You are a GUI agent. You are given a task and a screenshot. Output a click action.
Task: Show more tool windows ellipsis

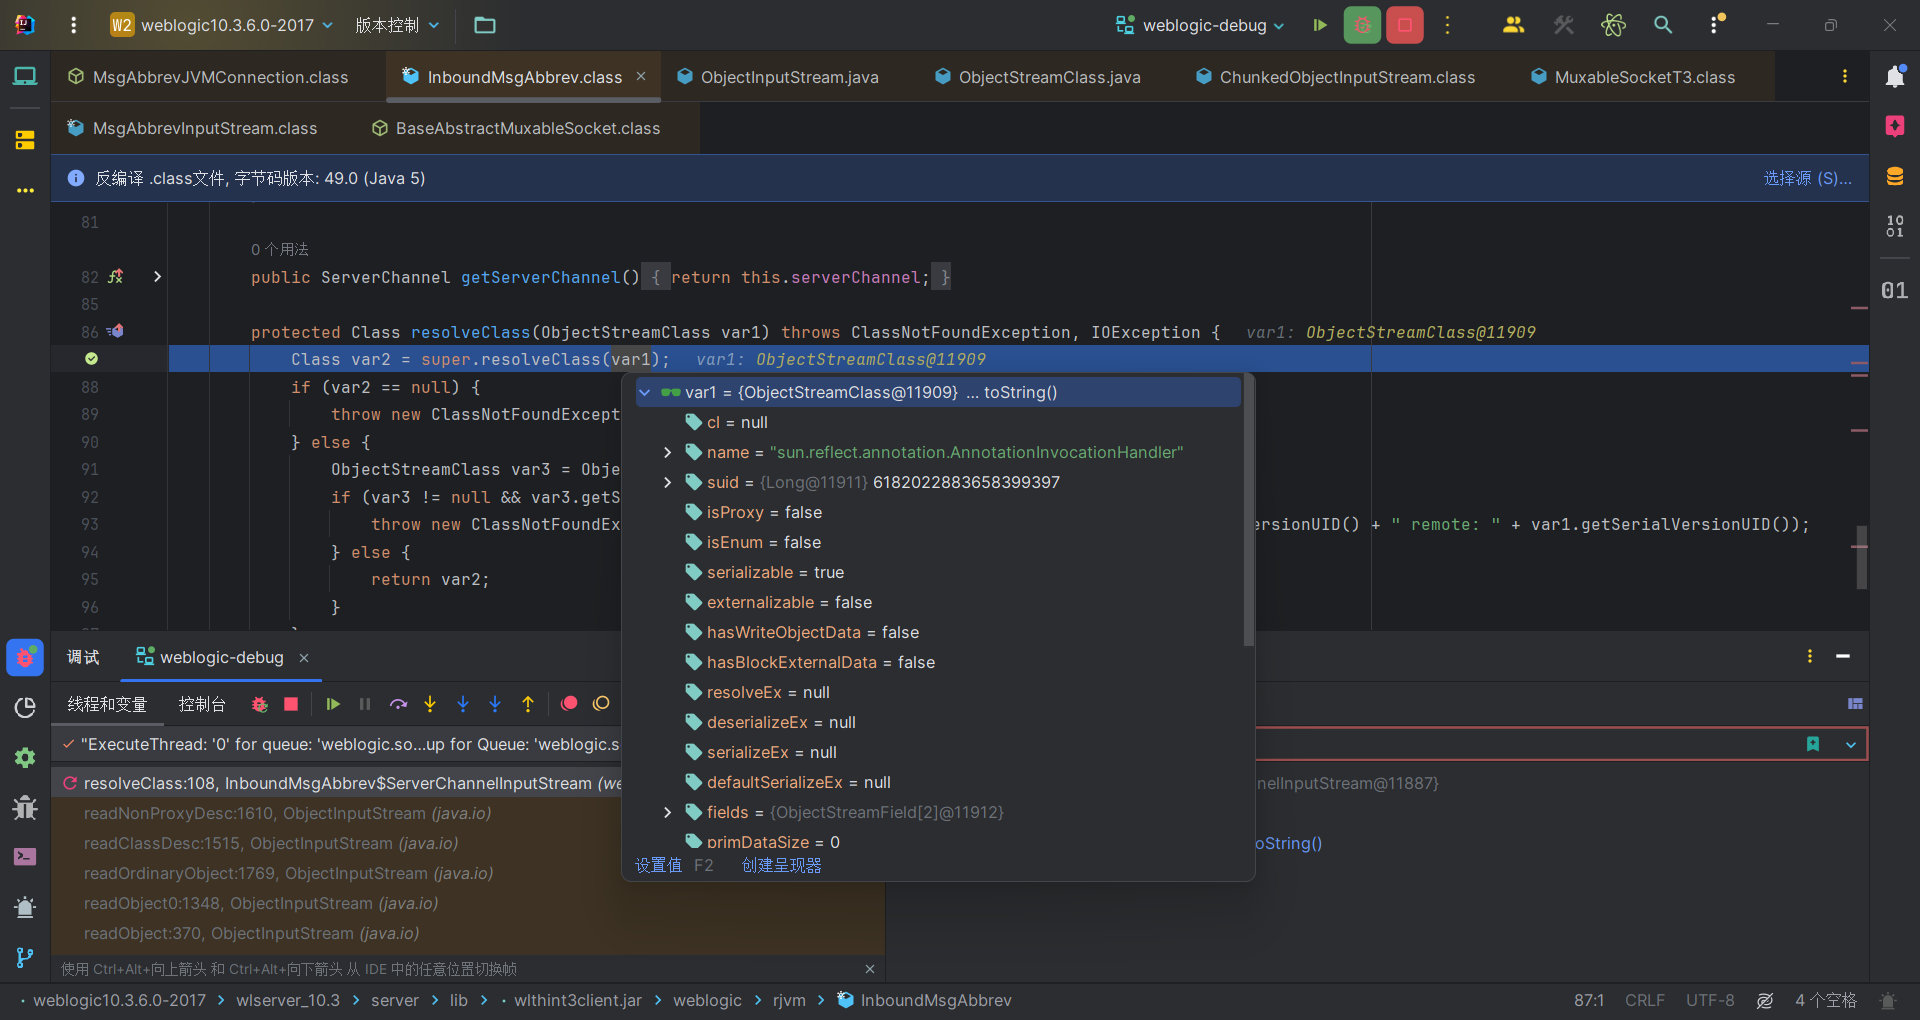pyautogui.click(x=25, y=190)
